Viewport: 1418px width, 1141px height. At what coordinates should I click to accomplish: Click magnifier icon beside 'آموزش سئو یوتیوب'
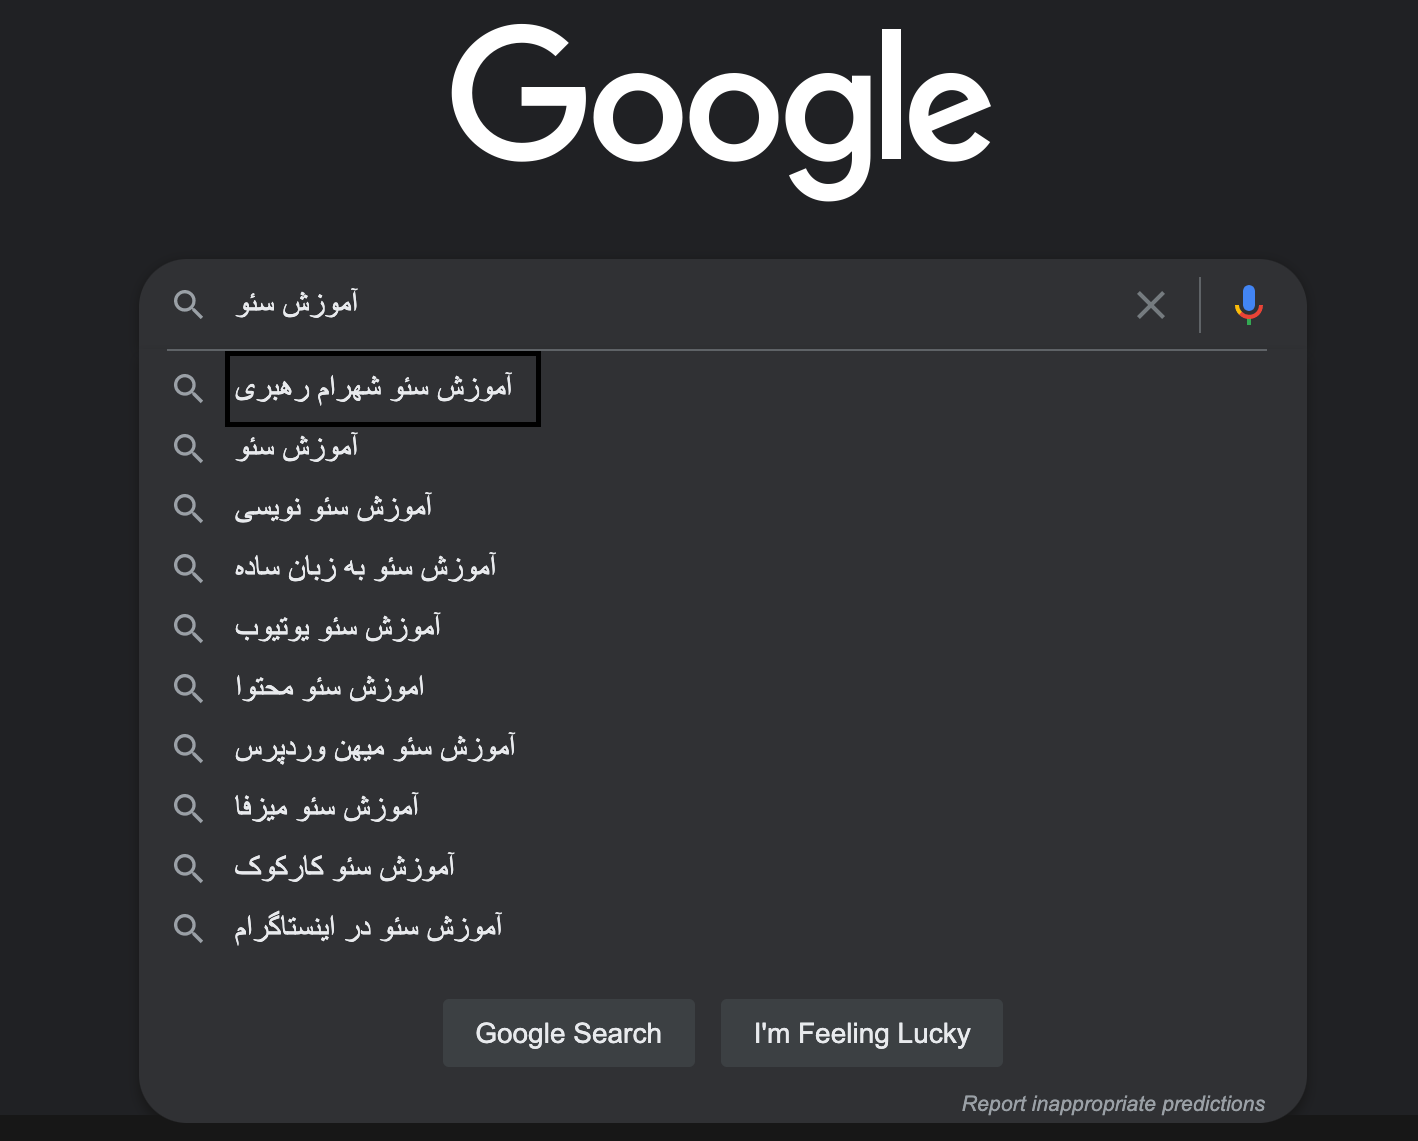pyautogui.click(x=188, y=628)
